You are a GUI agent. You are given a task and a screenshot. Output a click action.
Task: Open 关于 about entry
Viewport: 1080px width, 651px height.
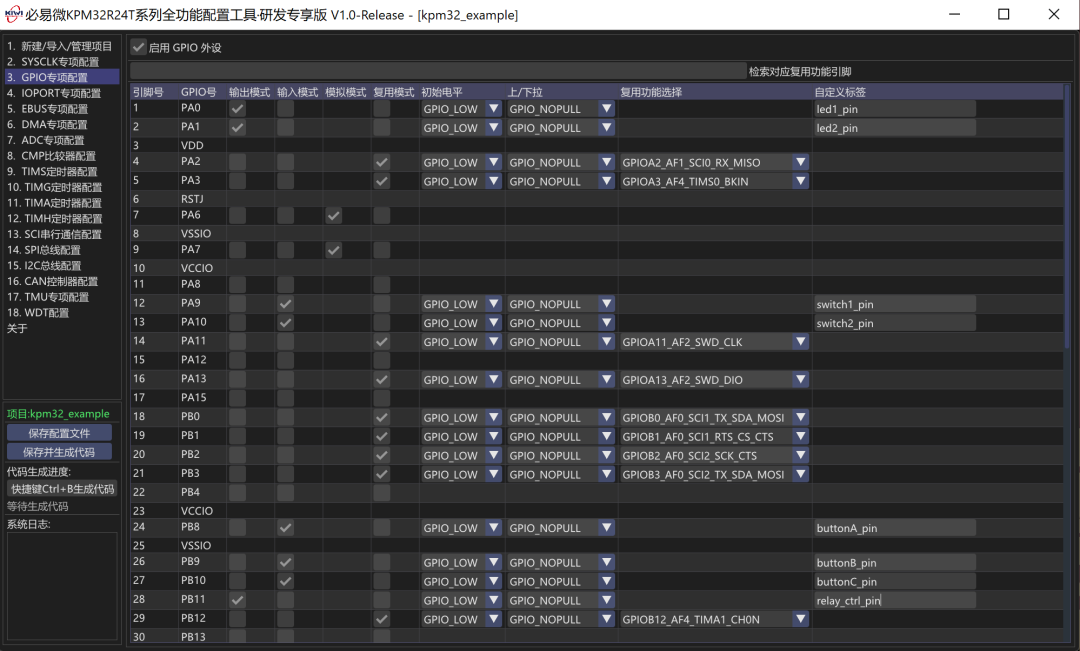tap(61, 329)
